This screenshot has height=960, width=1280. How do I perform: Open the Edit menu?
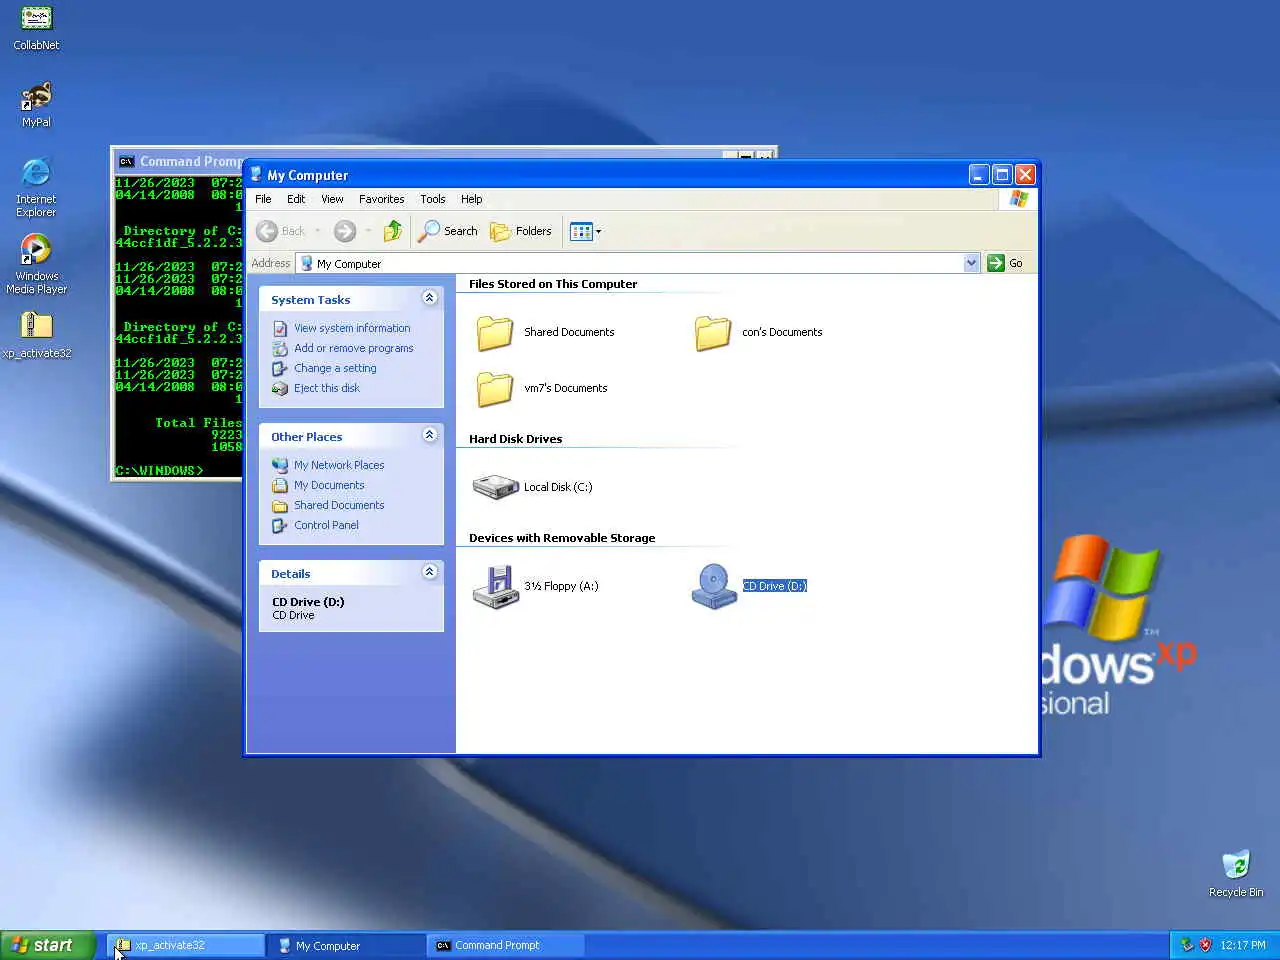296,199
